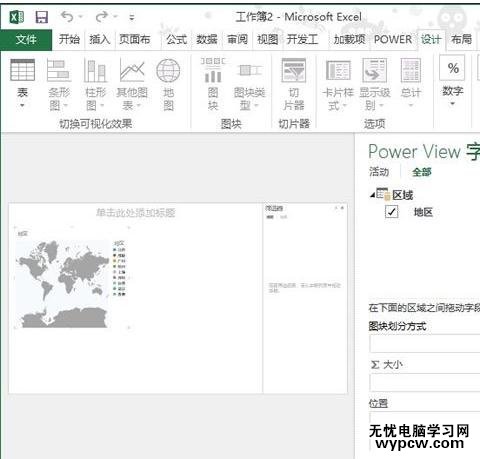Viewport: 480px width, 459px height.
Task: Click the 图块划分方式 drop area
Action: click(425, 344)
